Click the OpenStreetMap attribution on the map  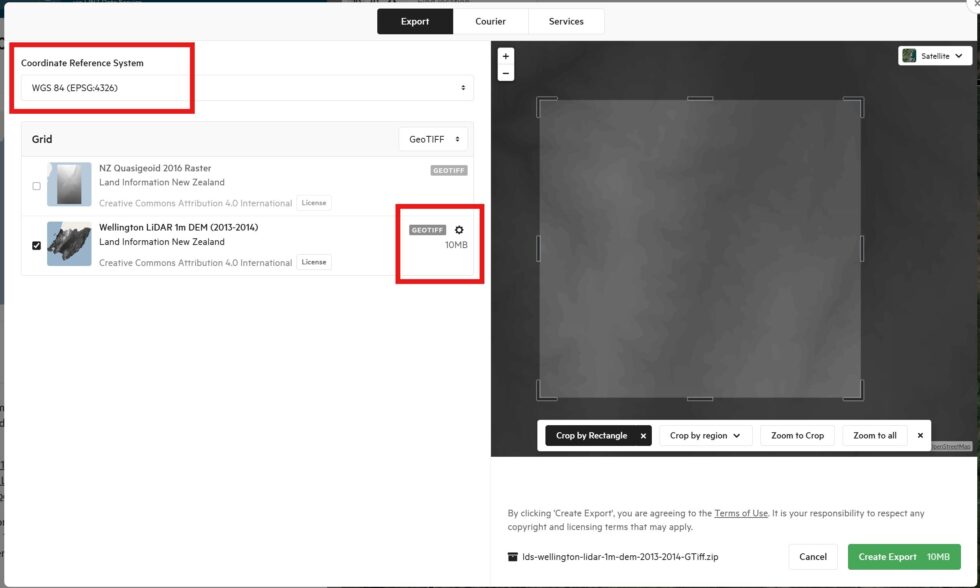coord(951,446)
